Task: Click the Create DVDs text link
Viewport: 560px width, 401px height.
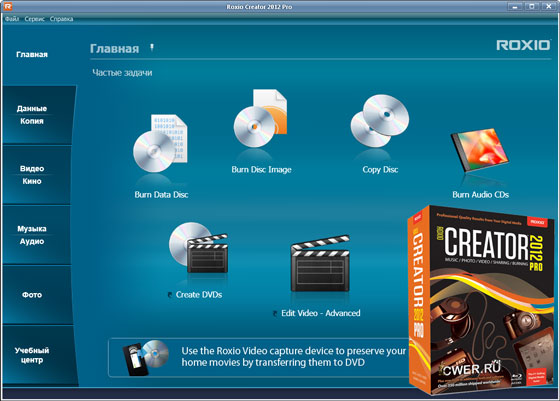Action: click(x=199, y=295)
